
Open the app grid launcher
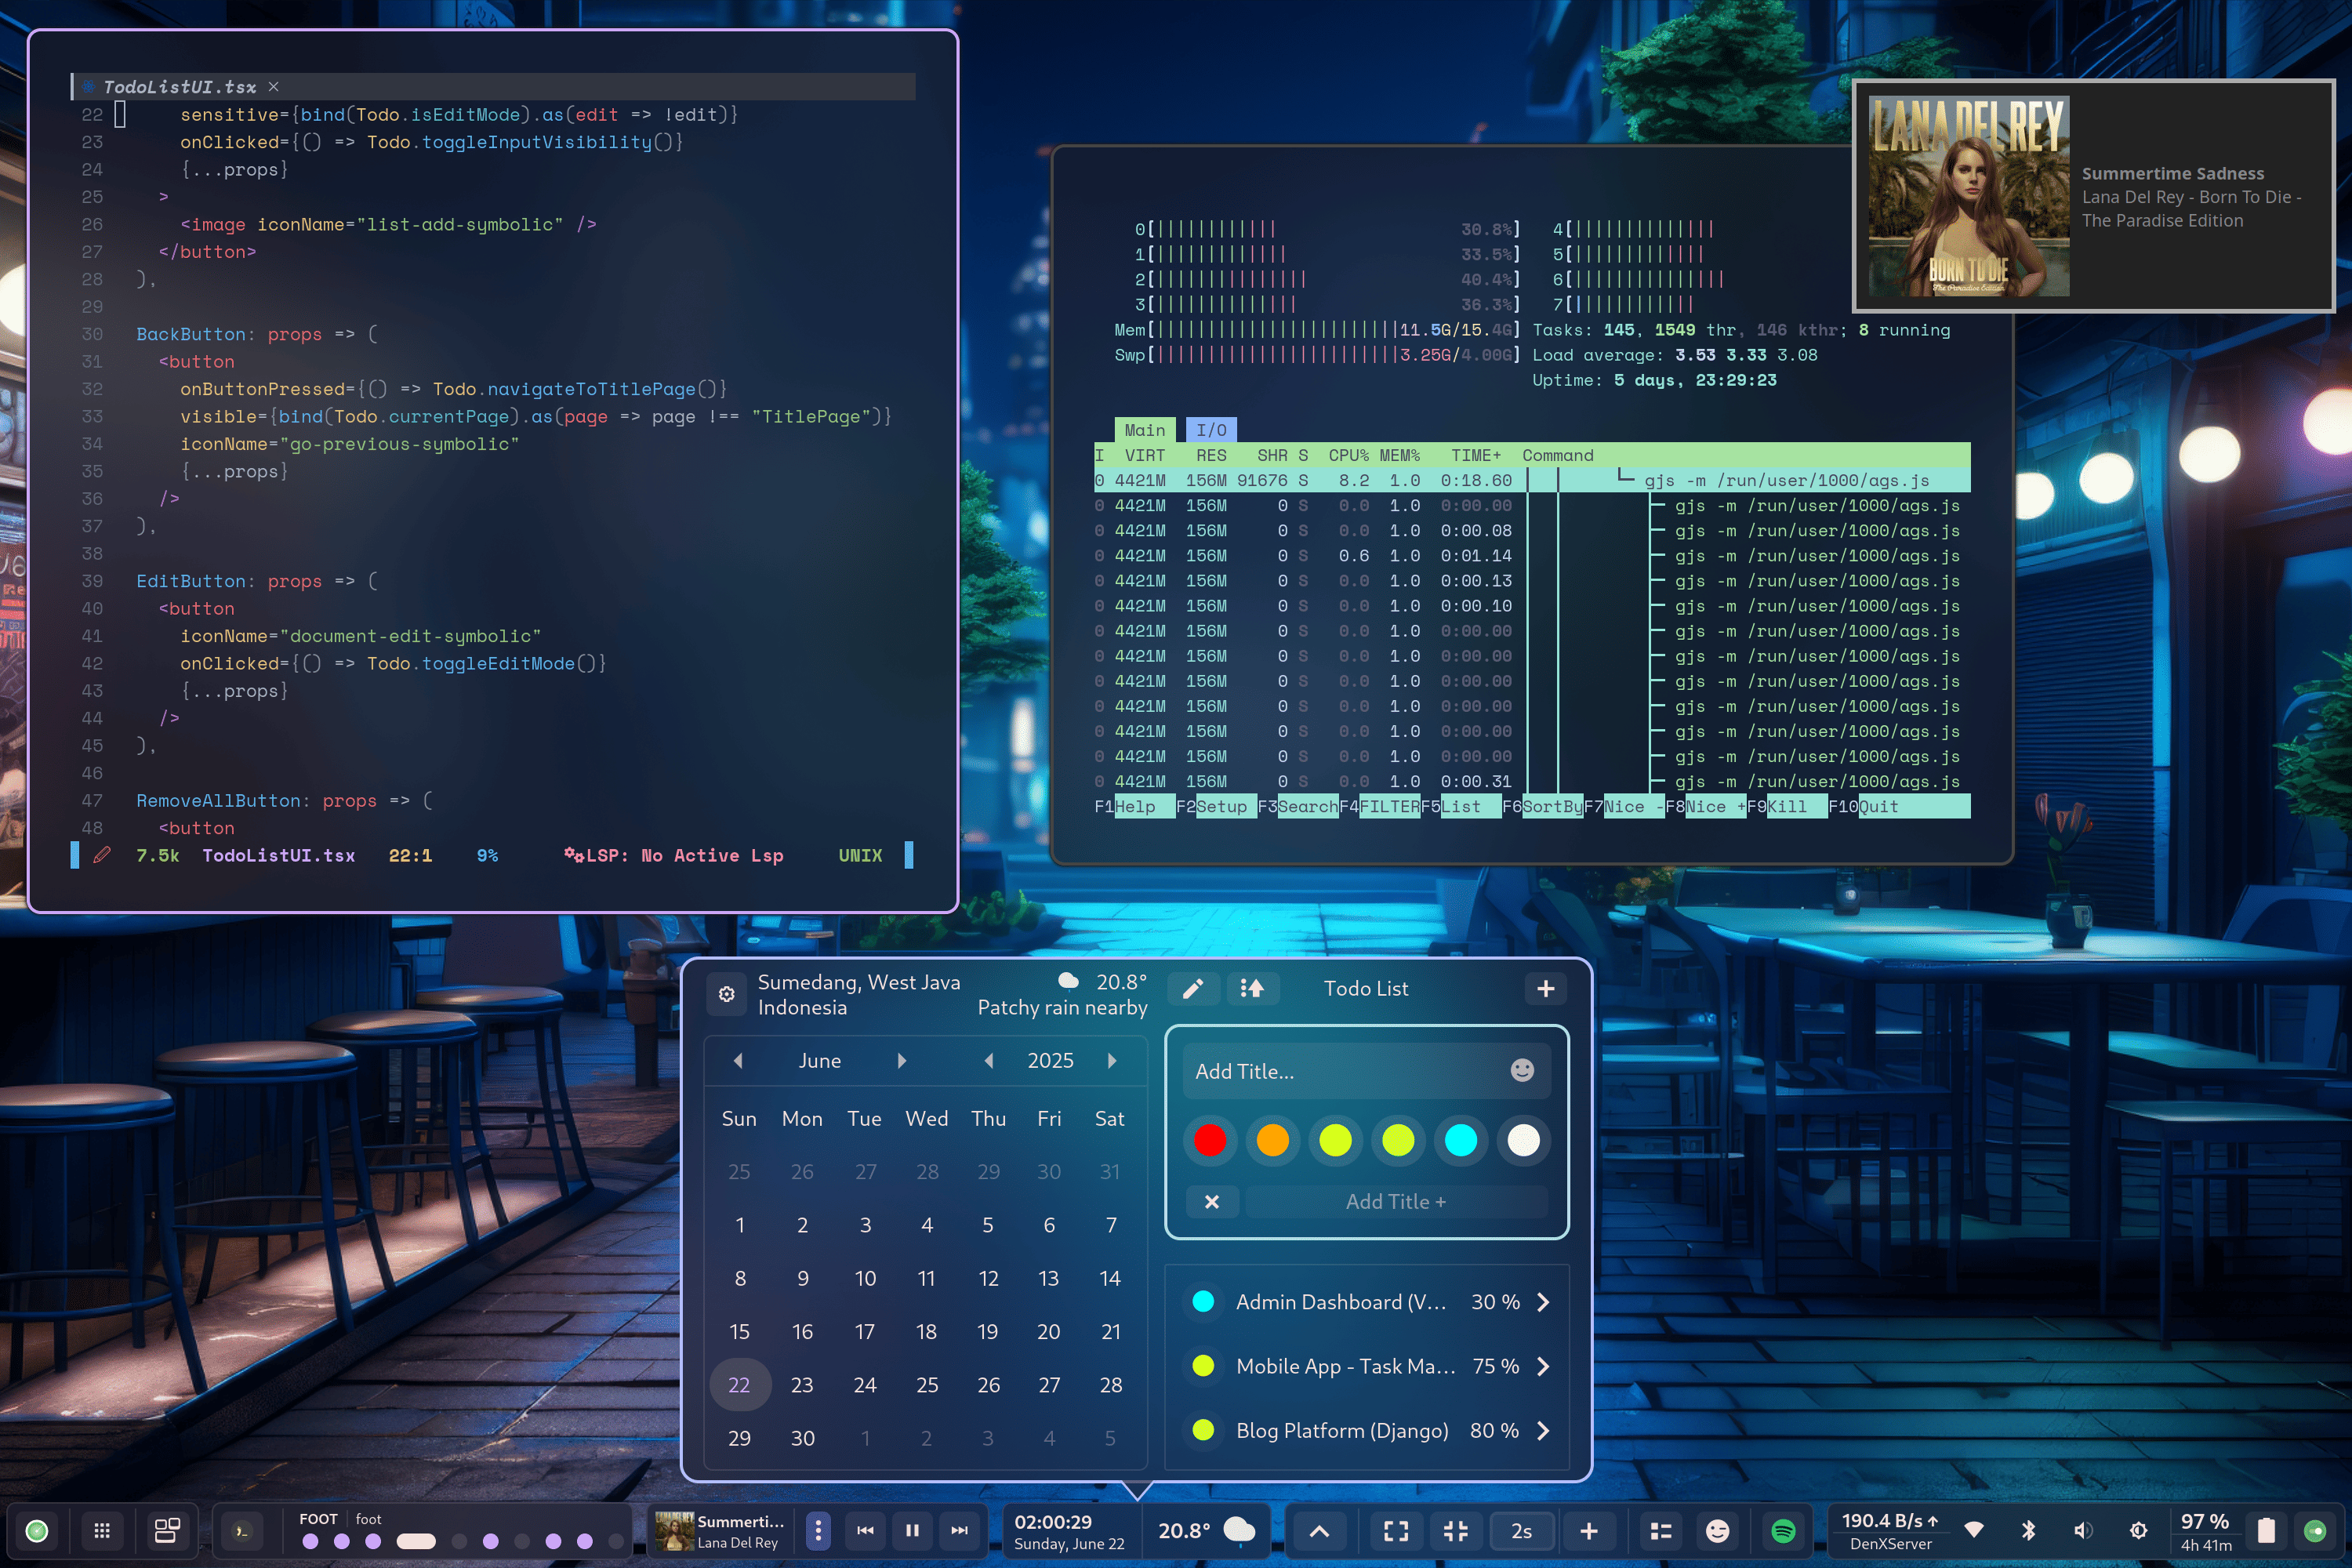[x=102, y=1531]
